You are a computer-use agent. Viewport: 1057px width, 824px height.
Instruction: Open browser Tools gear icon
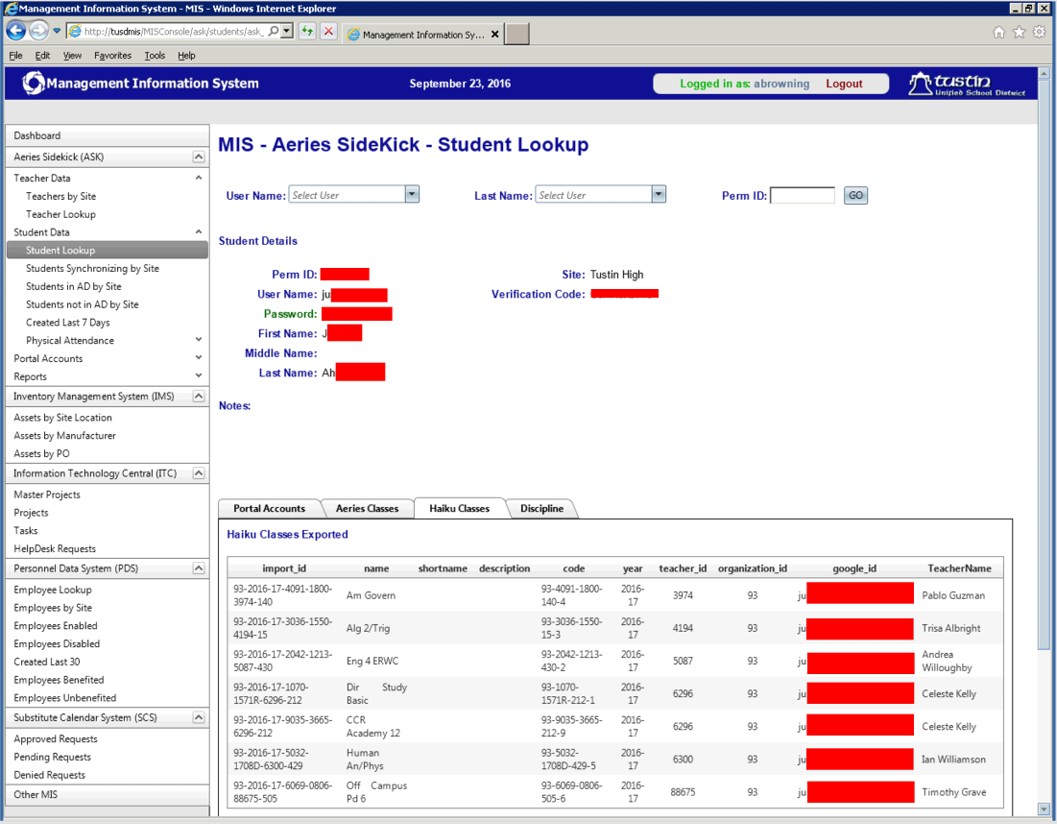coord(1039,32)
